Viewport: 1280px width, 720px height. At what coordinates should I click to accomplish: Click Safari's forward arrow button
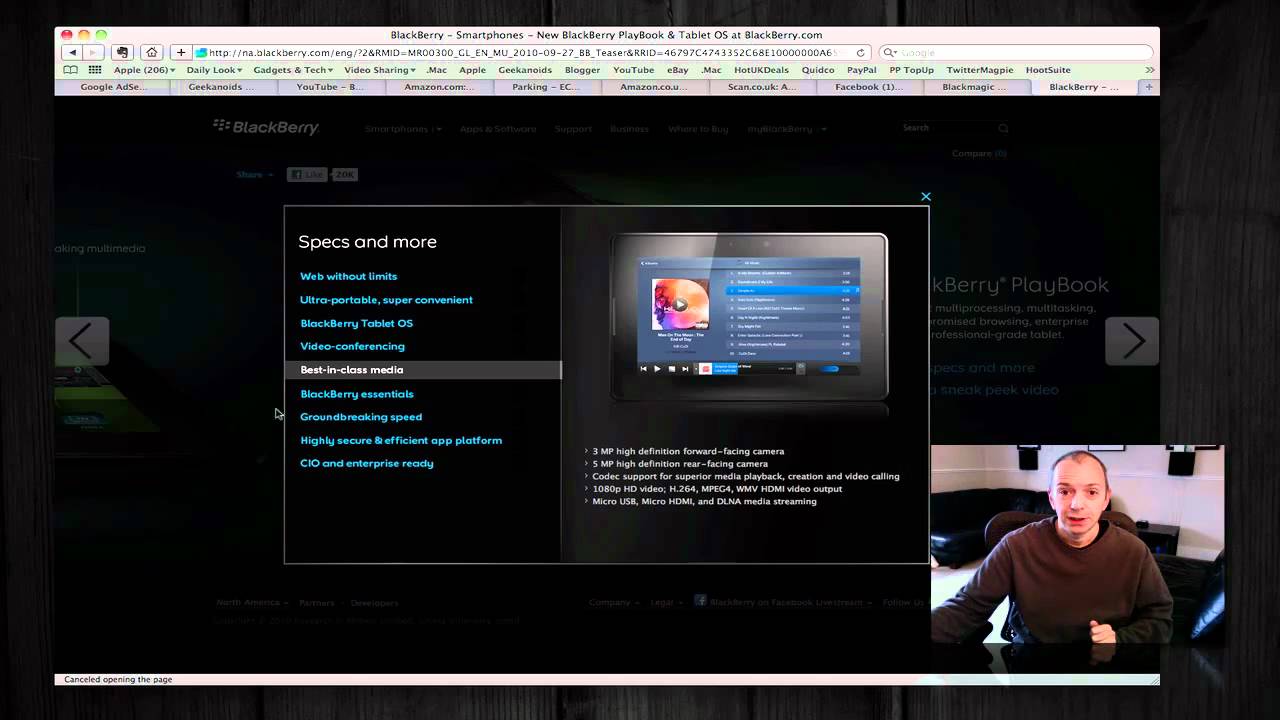pos(94,52)
